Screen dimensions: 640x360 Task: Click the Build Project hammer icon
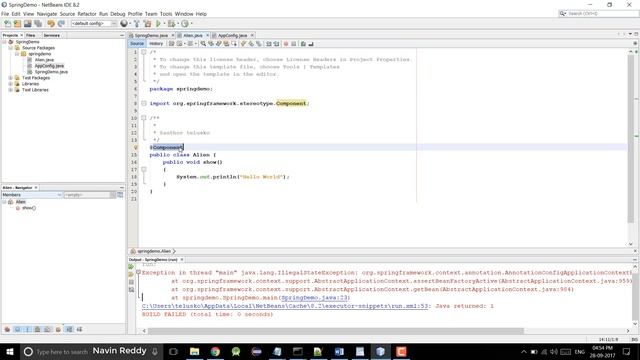pos(137,24)
